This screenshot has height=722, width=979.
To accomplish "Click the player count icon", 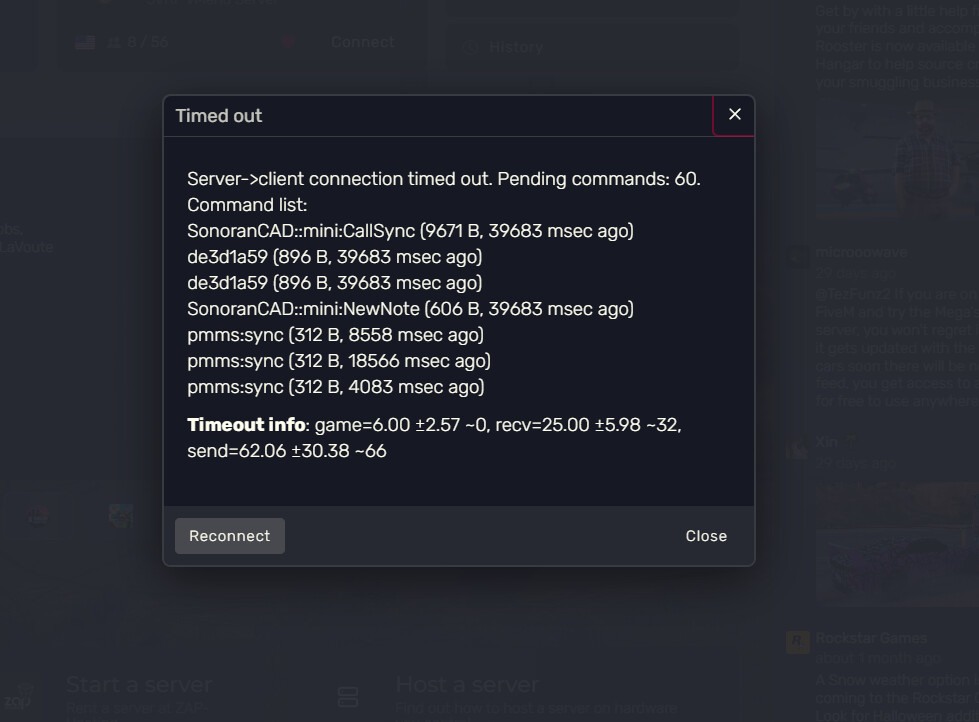I will pos(113,42).
